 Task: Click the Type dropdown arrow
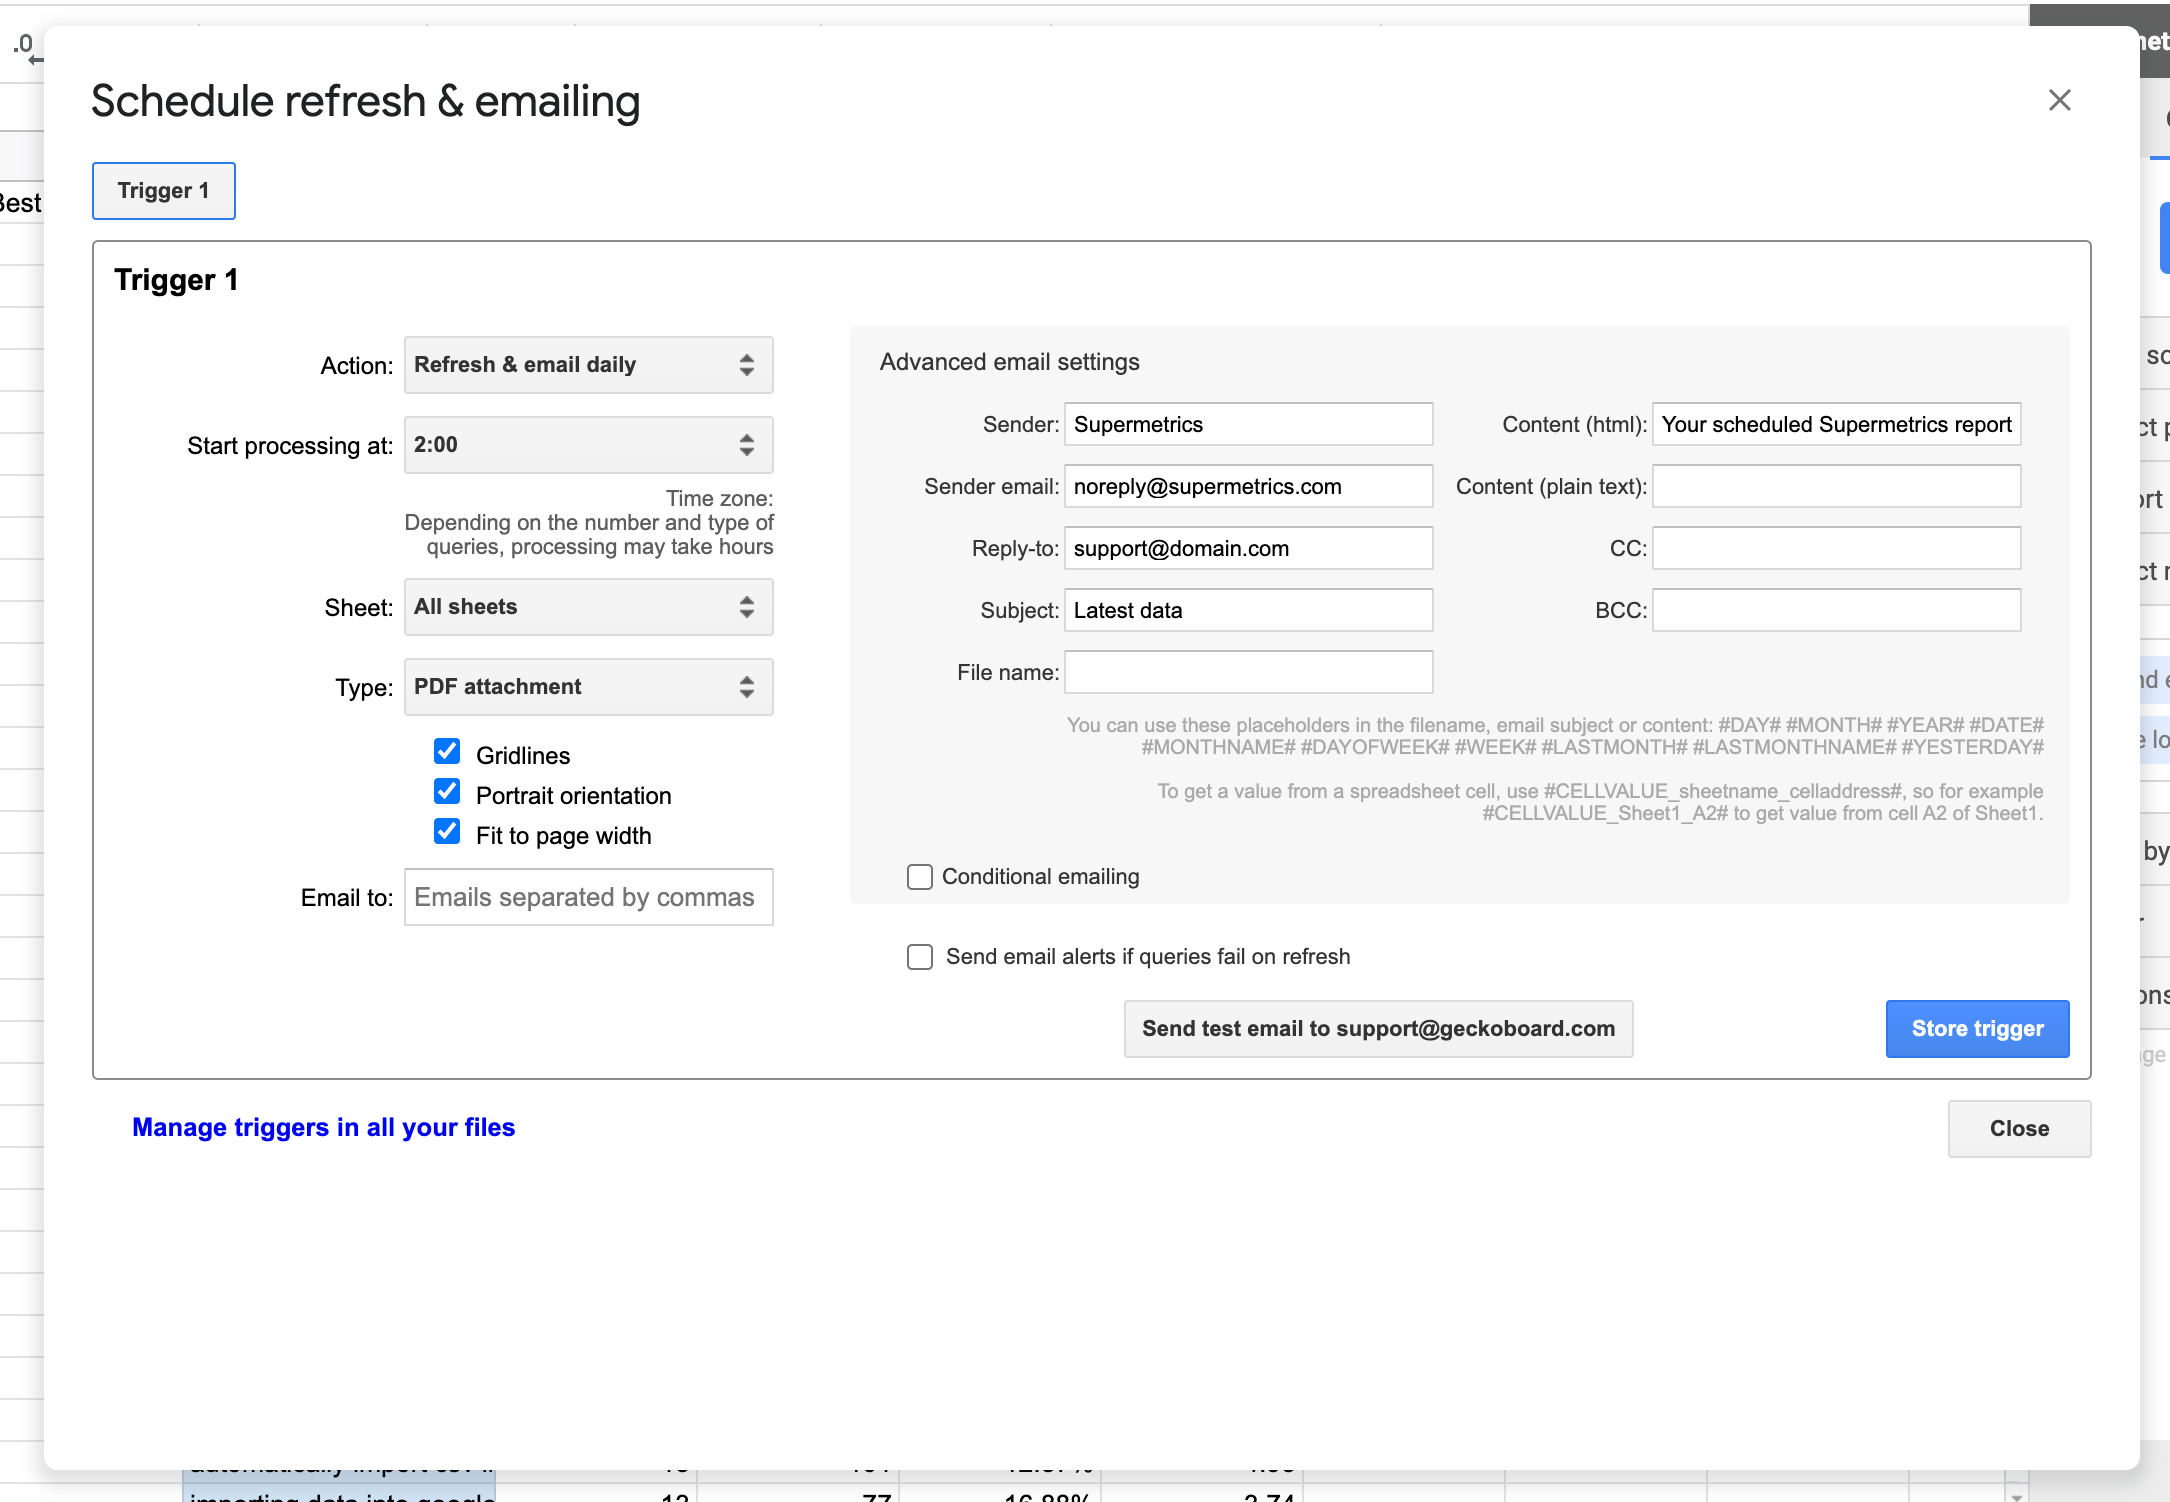pos(749,686)
